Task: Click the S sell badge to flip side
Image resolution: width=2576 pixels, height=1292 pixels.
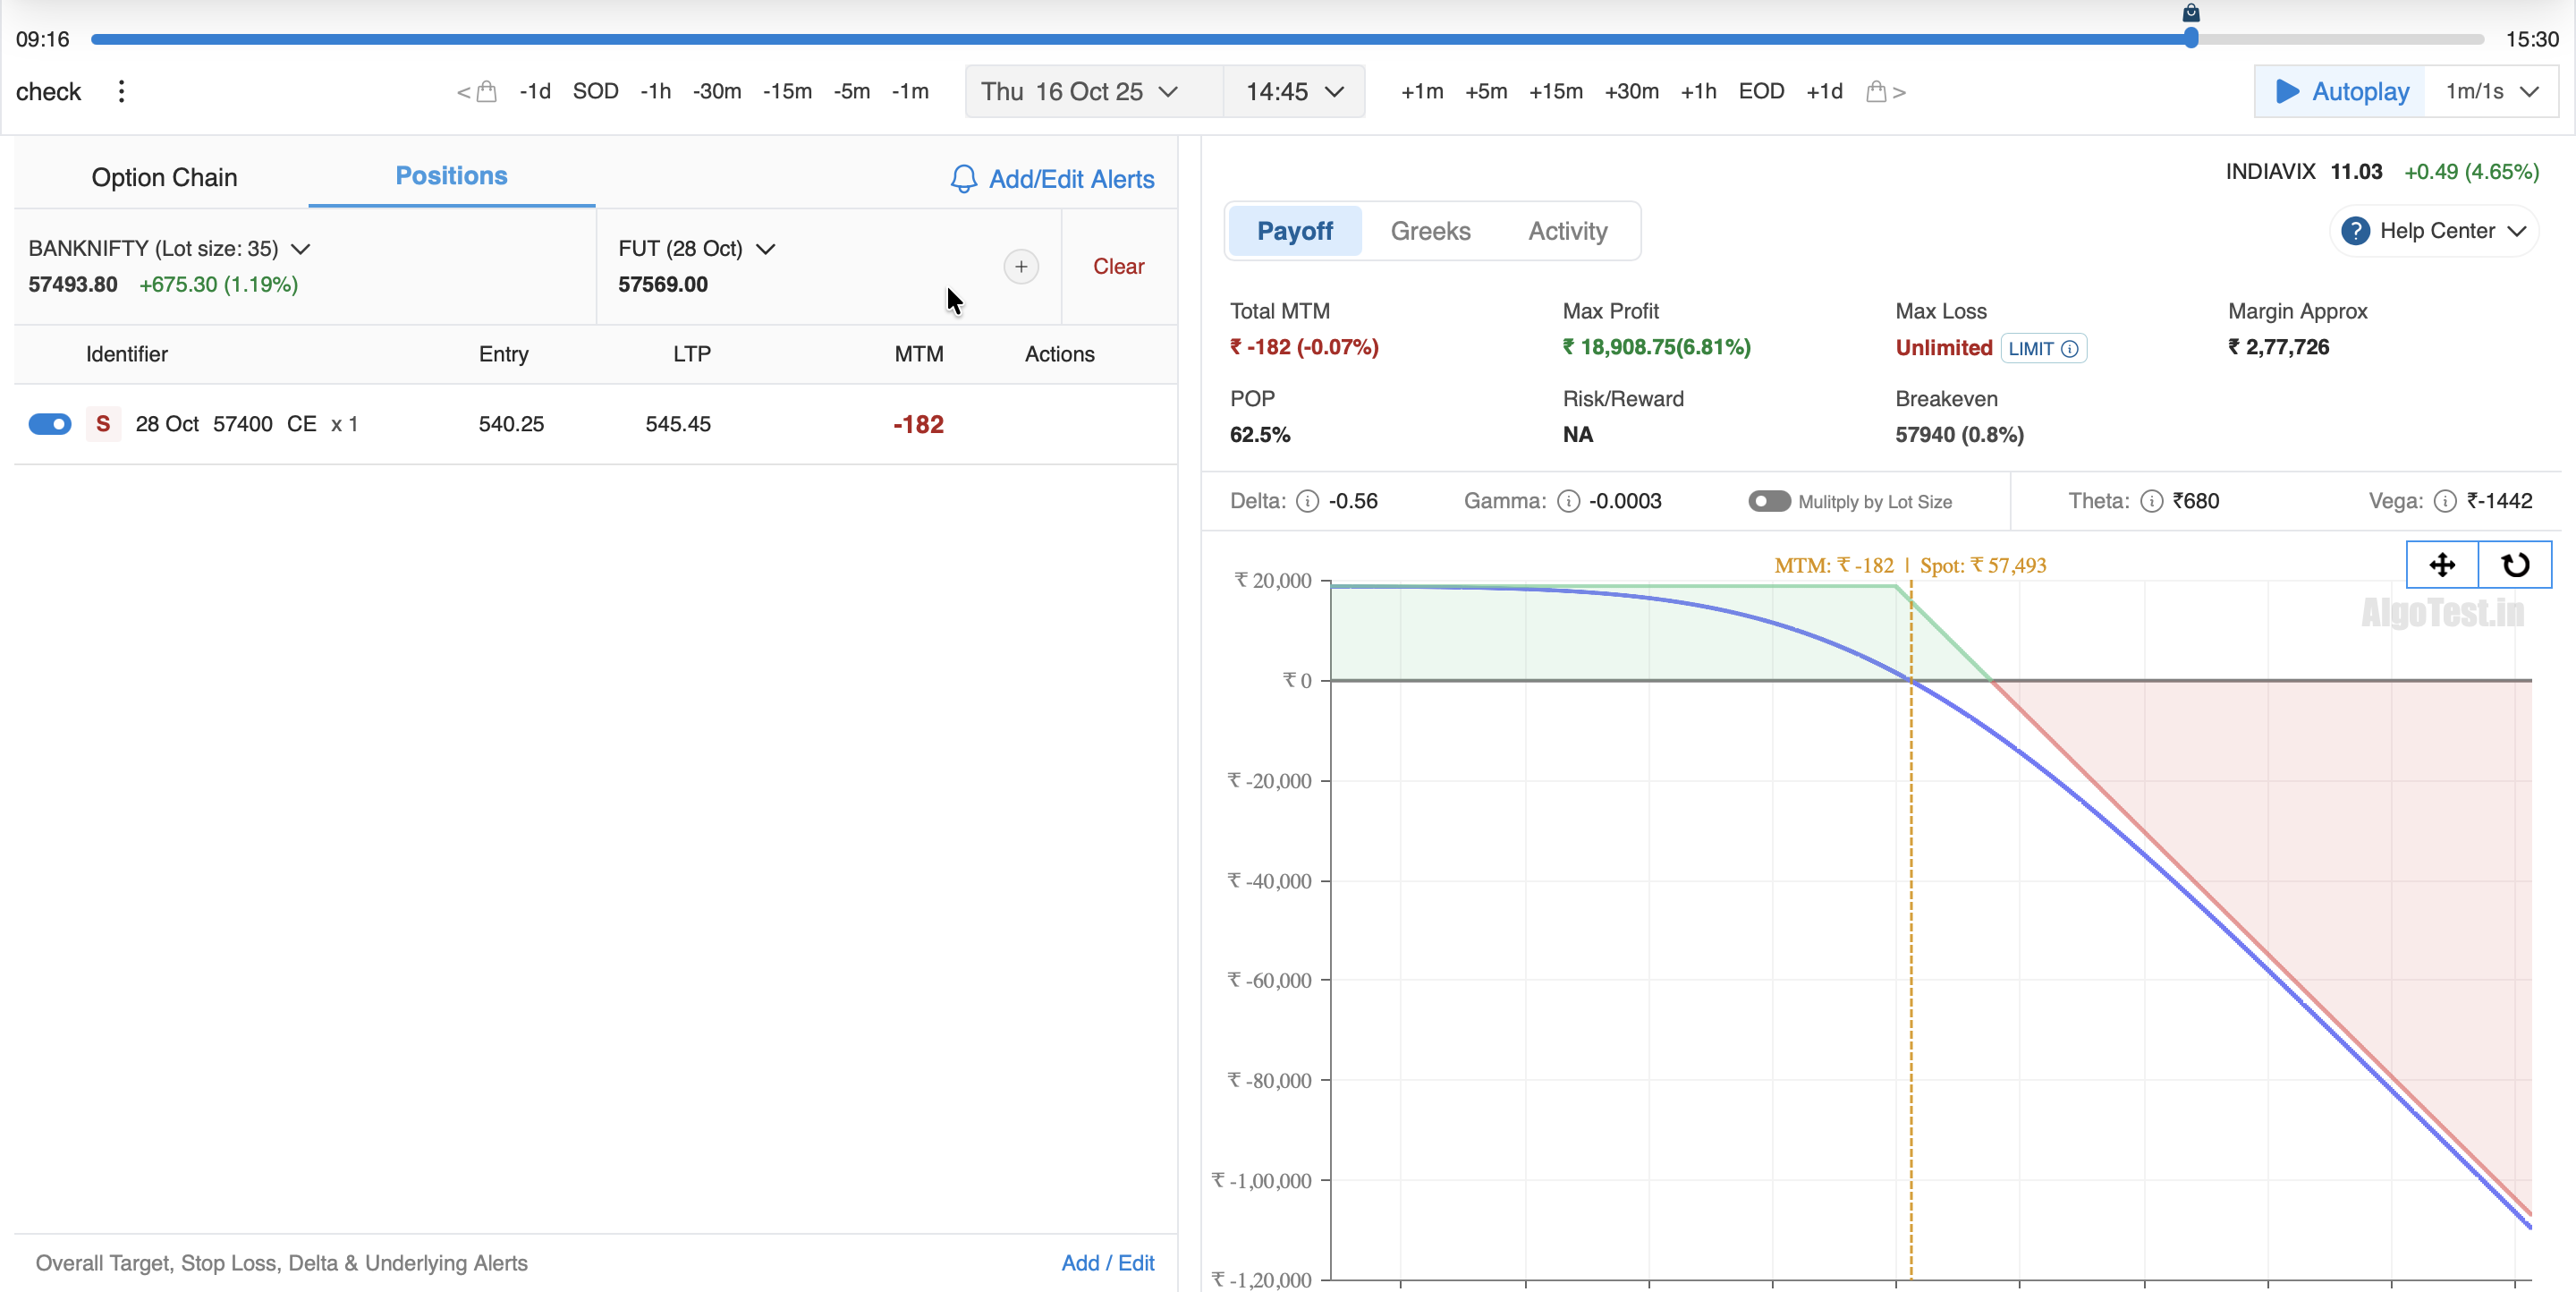Action: tap(103, 424)
